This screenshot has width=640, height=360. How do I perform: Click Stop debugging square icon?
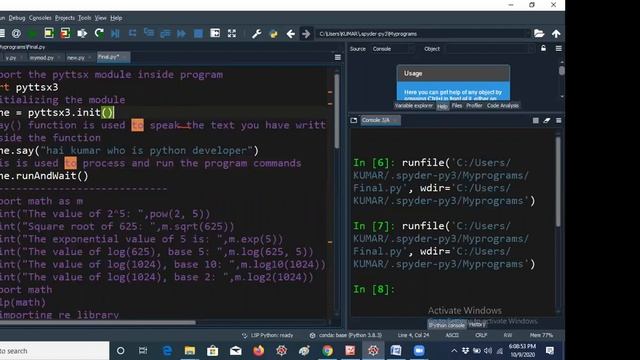(x=198, y=33)
